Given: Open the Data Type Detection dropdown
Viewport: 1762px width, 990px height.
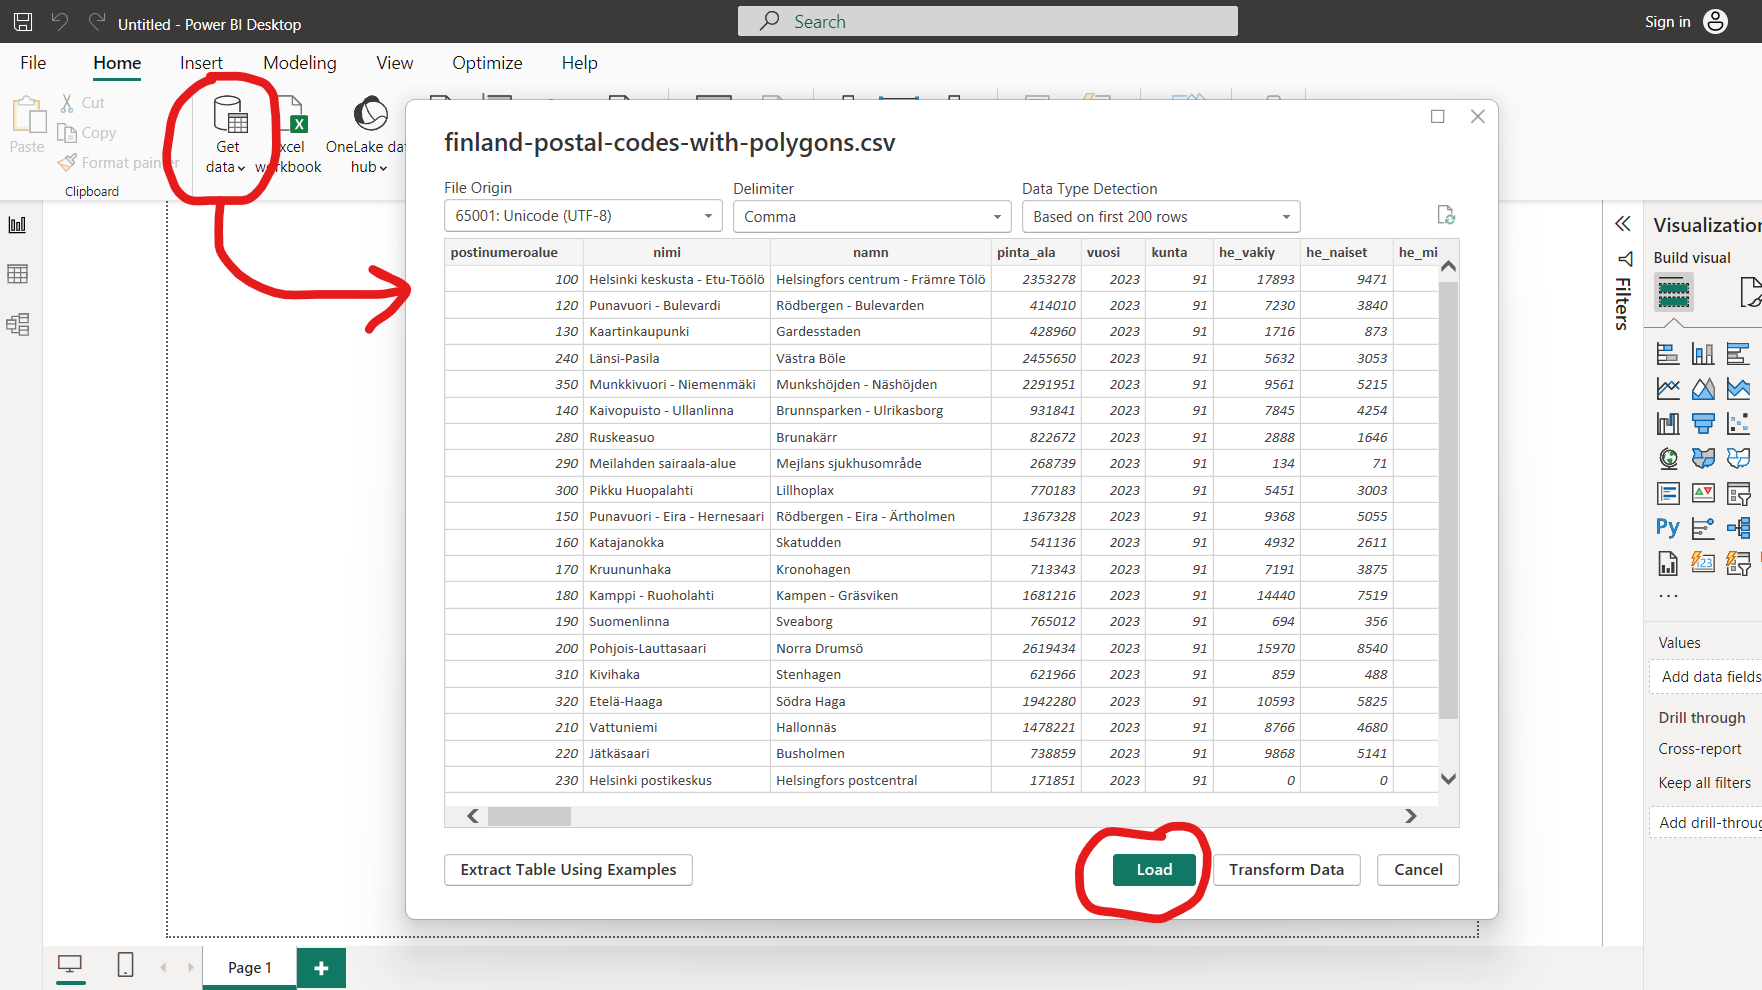Looking at the screenshot, I should 1160,217.
